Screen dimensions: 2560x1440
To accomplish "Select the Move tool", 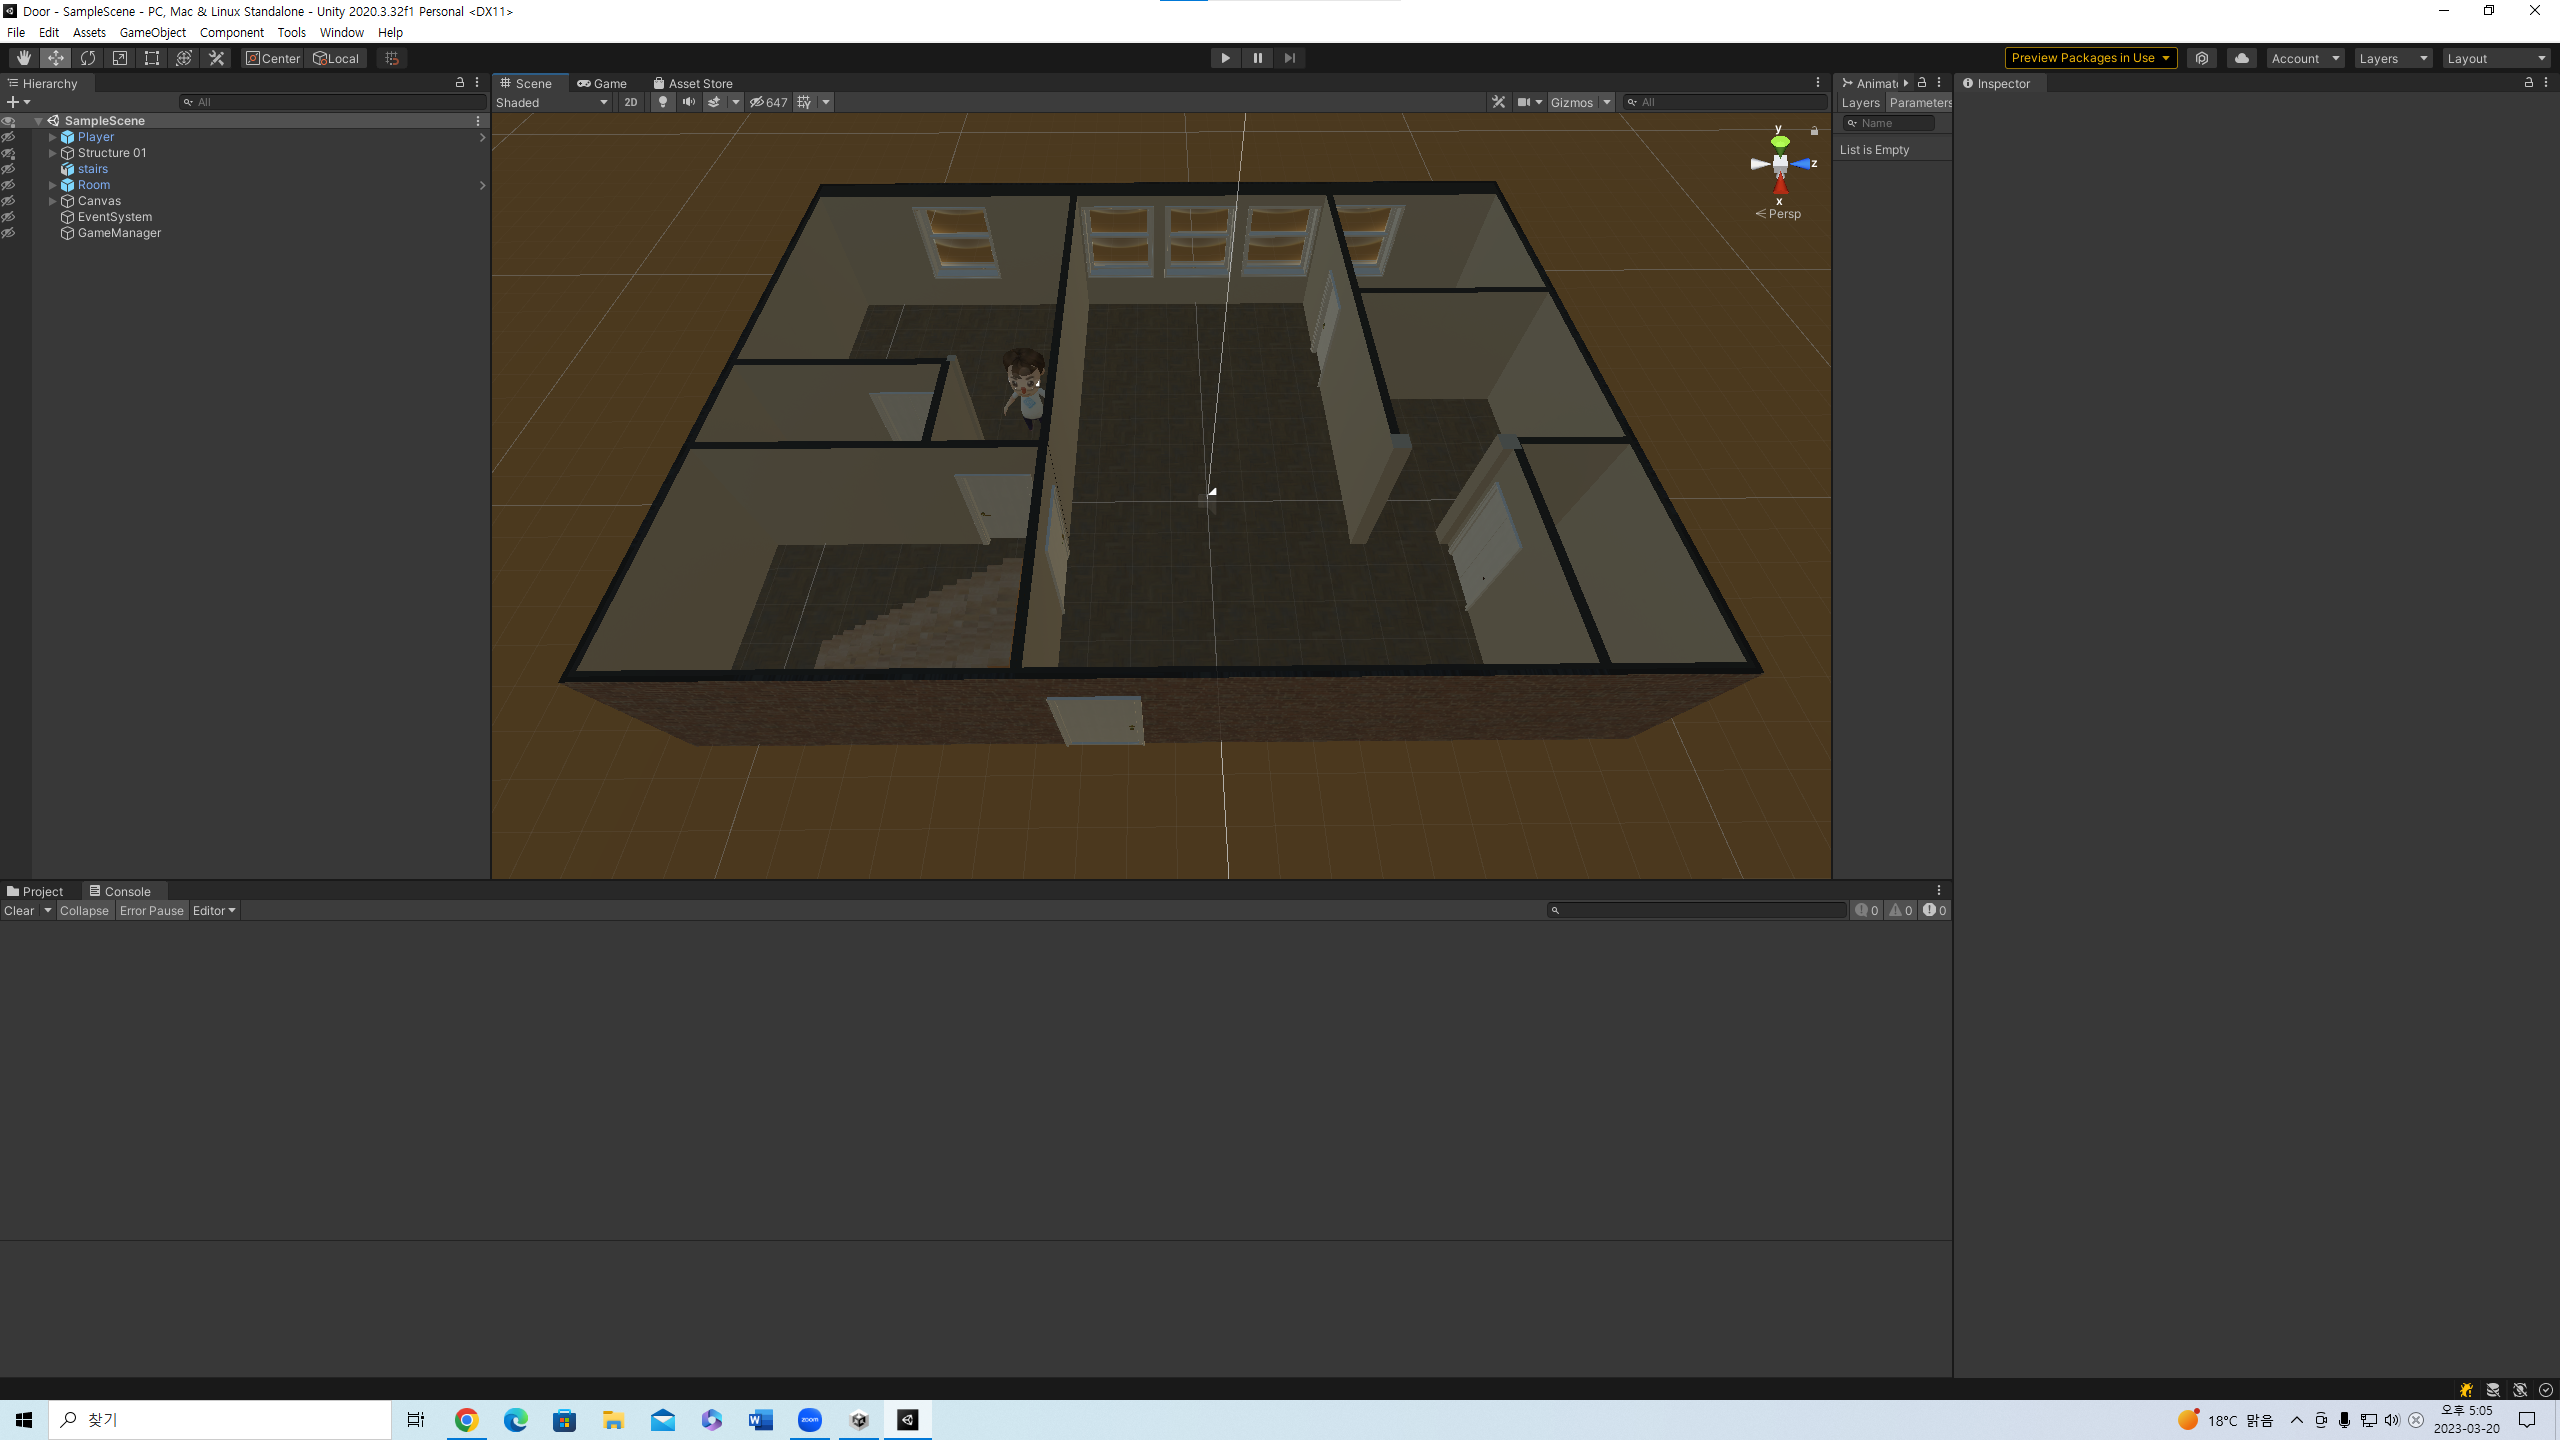I will point(56,58).
